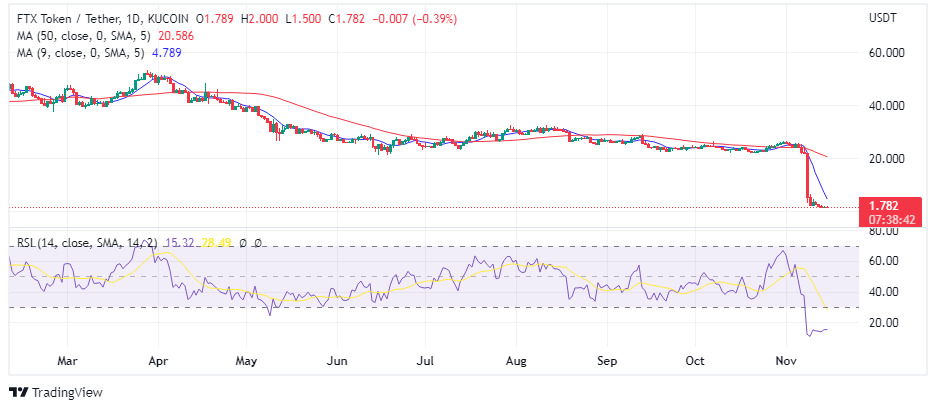This screenshot has width=937, height=410.
Task: Click the TradingView logo
Action: tap(56, 393)
